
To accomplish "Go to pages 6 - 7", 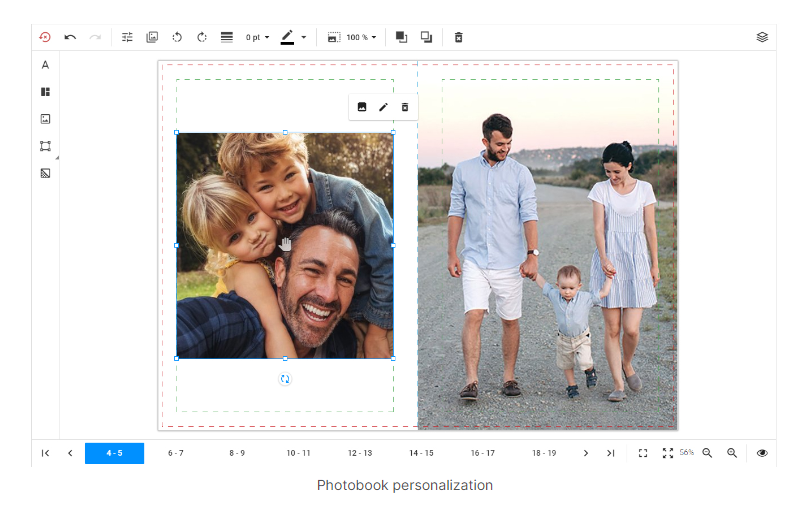I will [x=176, y=453].
